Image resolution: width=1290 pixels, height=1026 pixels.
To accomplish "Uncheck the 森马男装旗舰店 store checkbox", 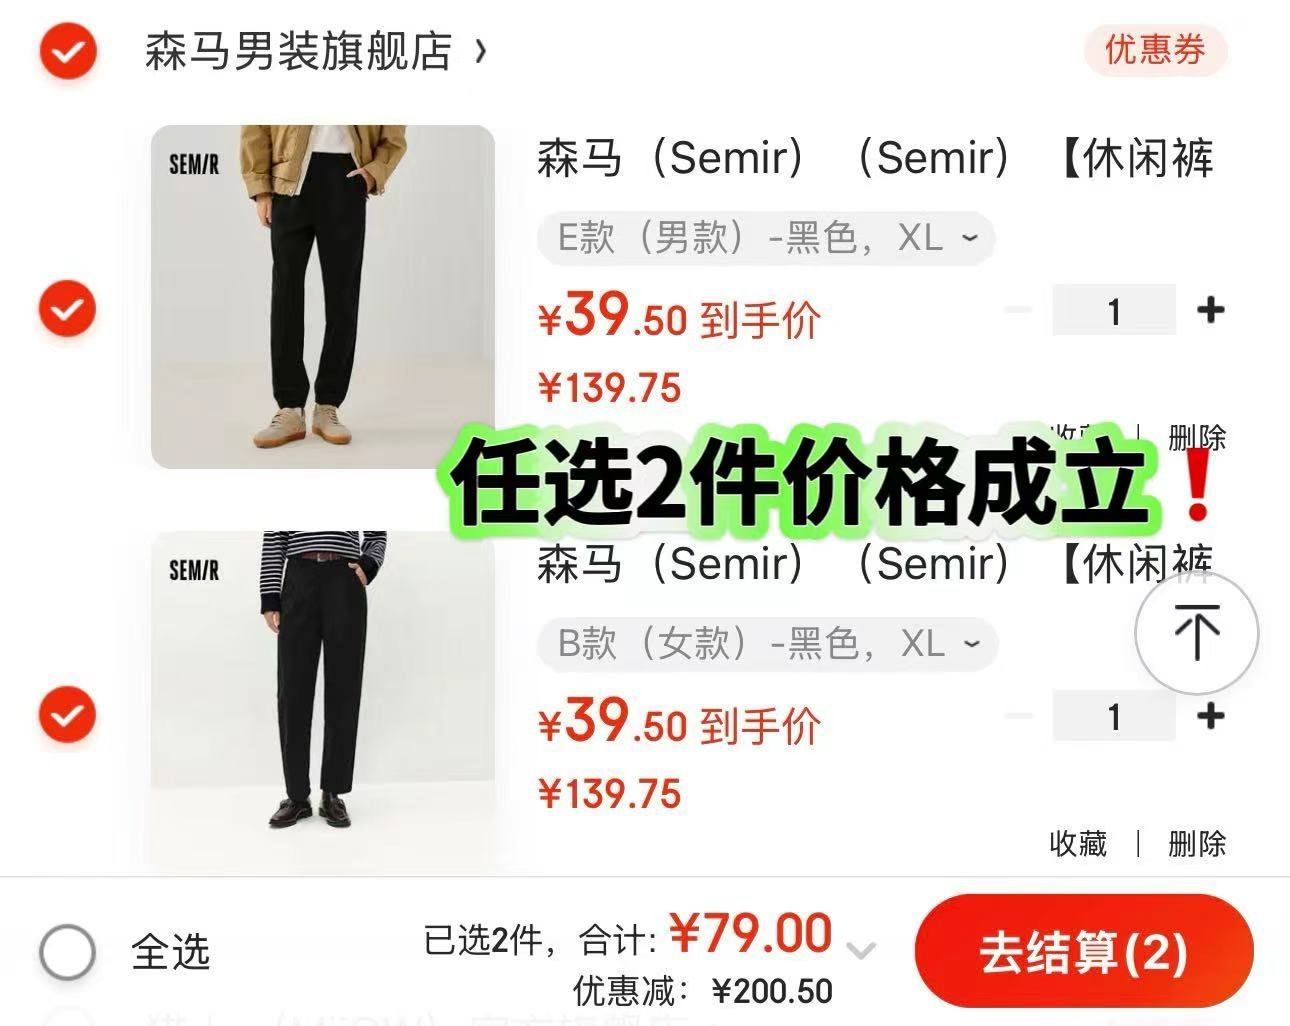I will [x=68, y=51].
